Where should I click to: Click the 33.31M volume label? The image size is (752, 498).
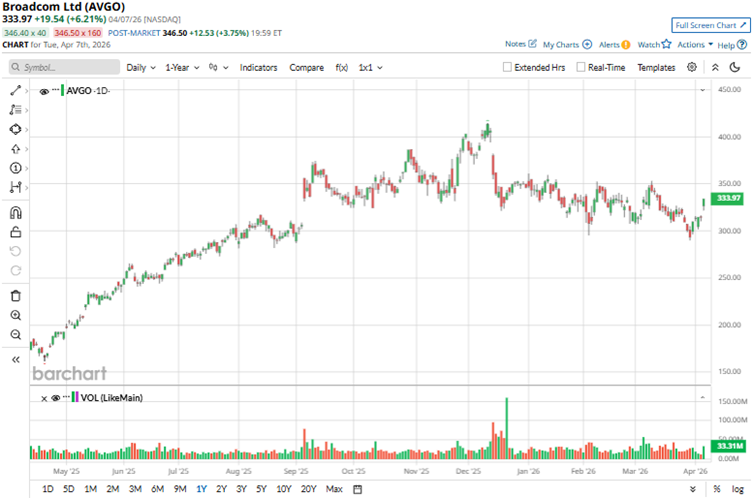(729, 446)
